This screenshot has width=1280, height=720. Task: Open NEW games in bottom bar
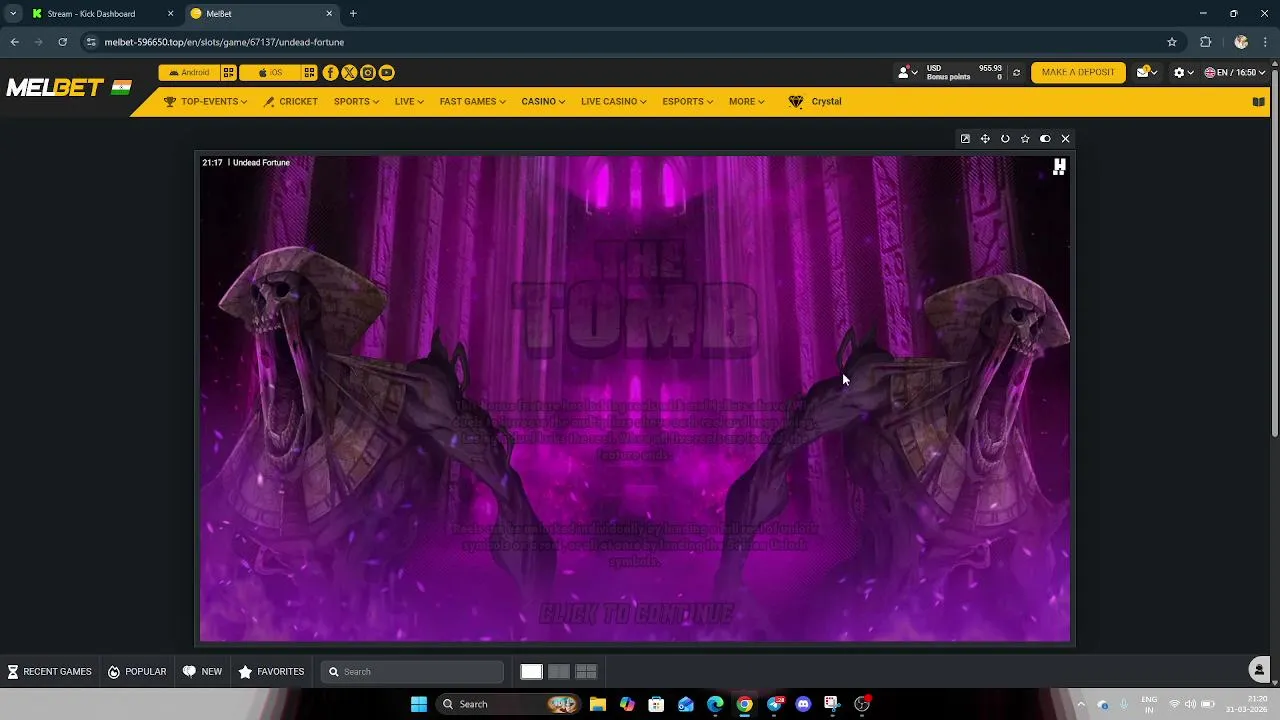(202, 672)
